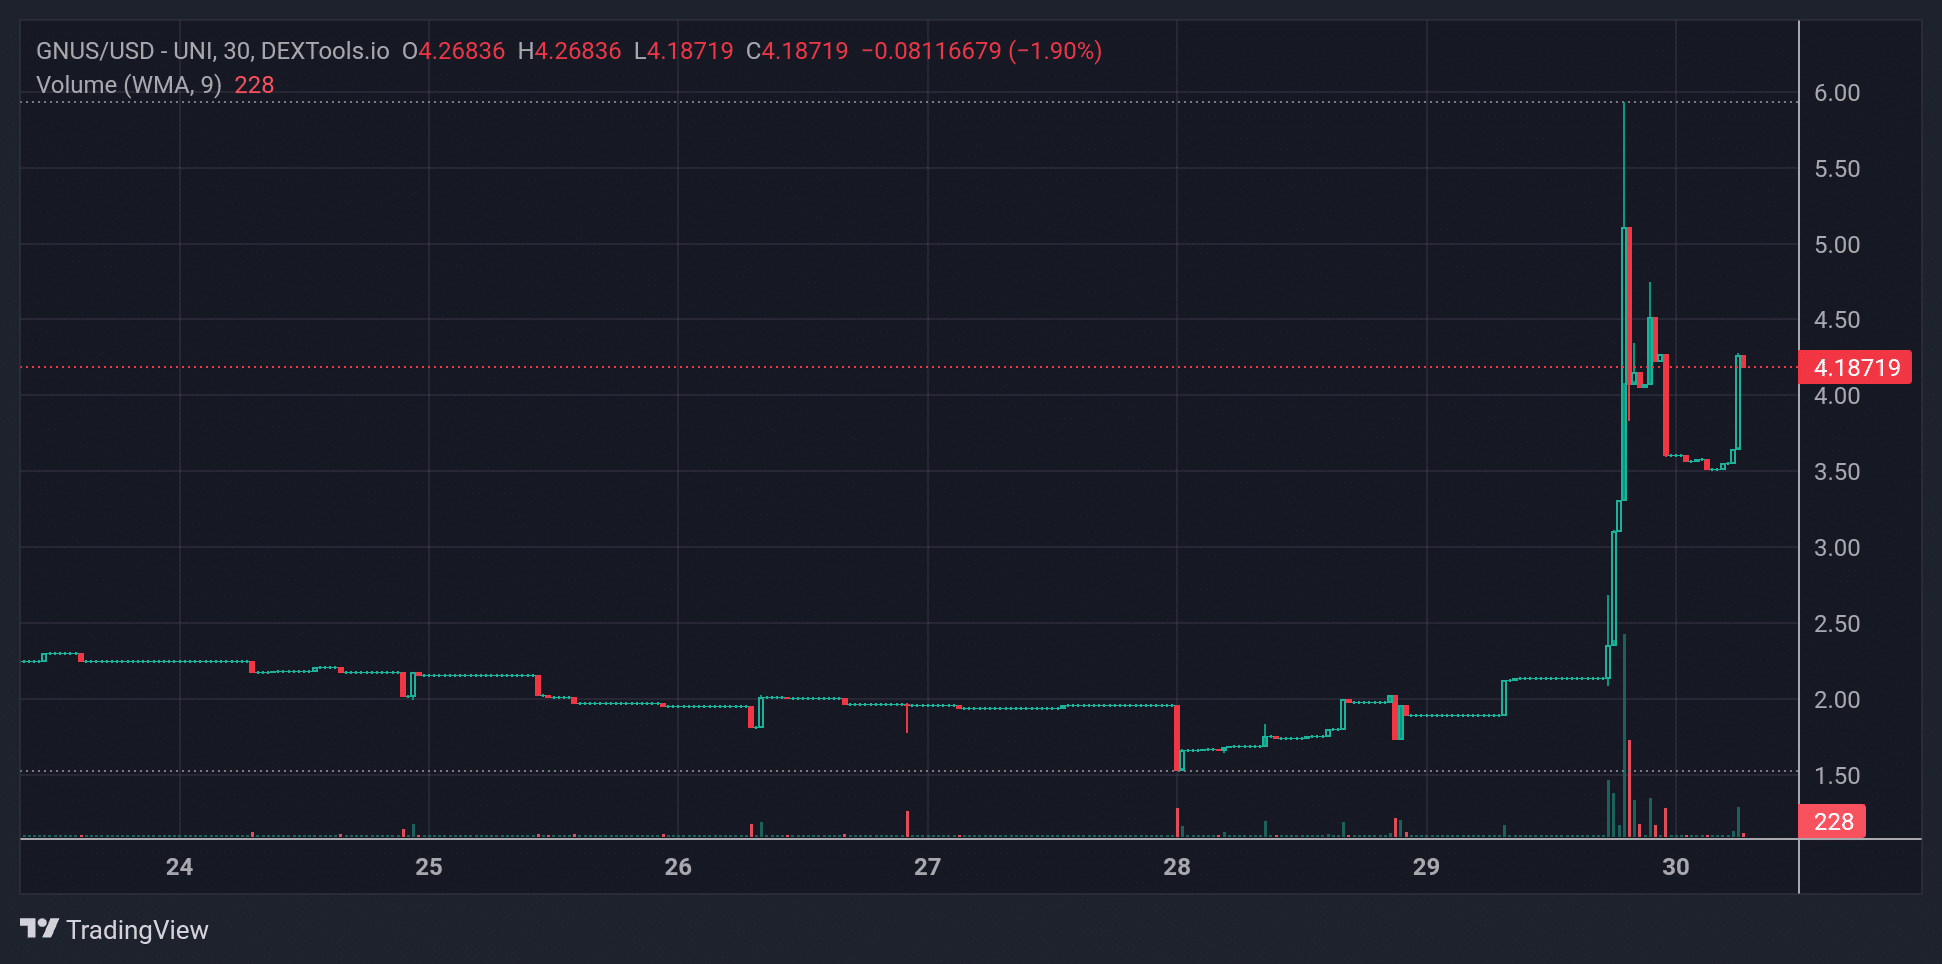Click the 3.00 price axis label
This screenshot has width=1942, height=964.
pos(1837,548)
